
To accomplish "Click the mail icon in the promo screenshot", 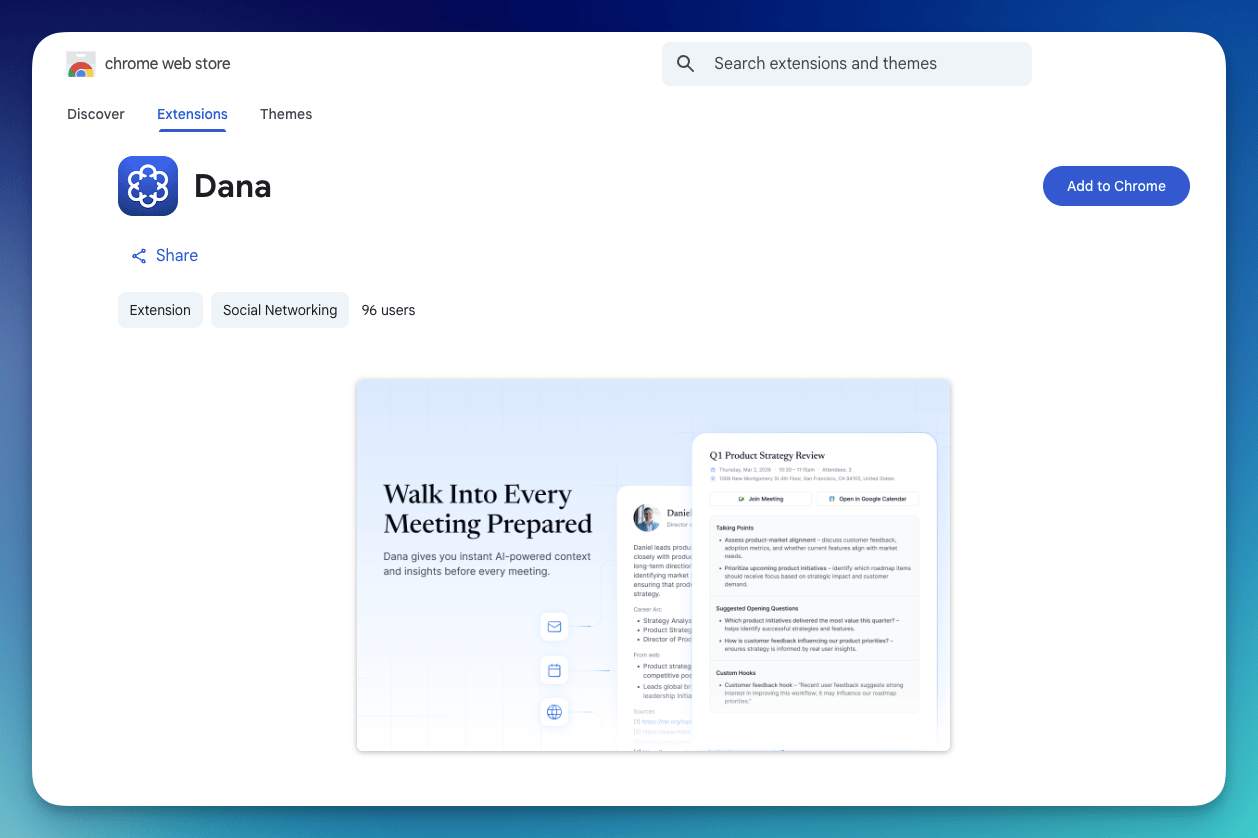I will [554, 627].
